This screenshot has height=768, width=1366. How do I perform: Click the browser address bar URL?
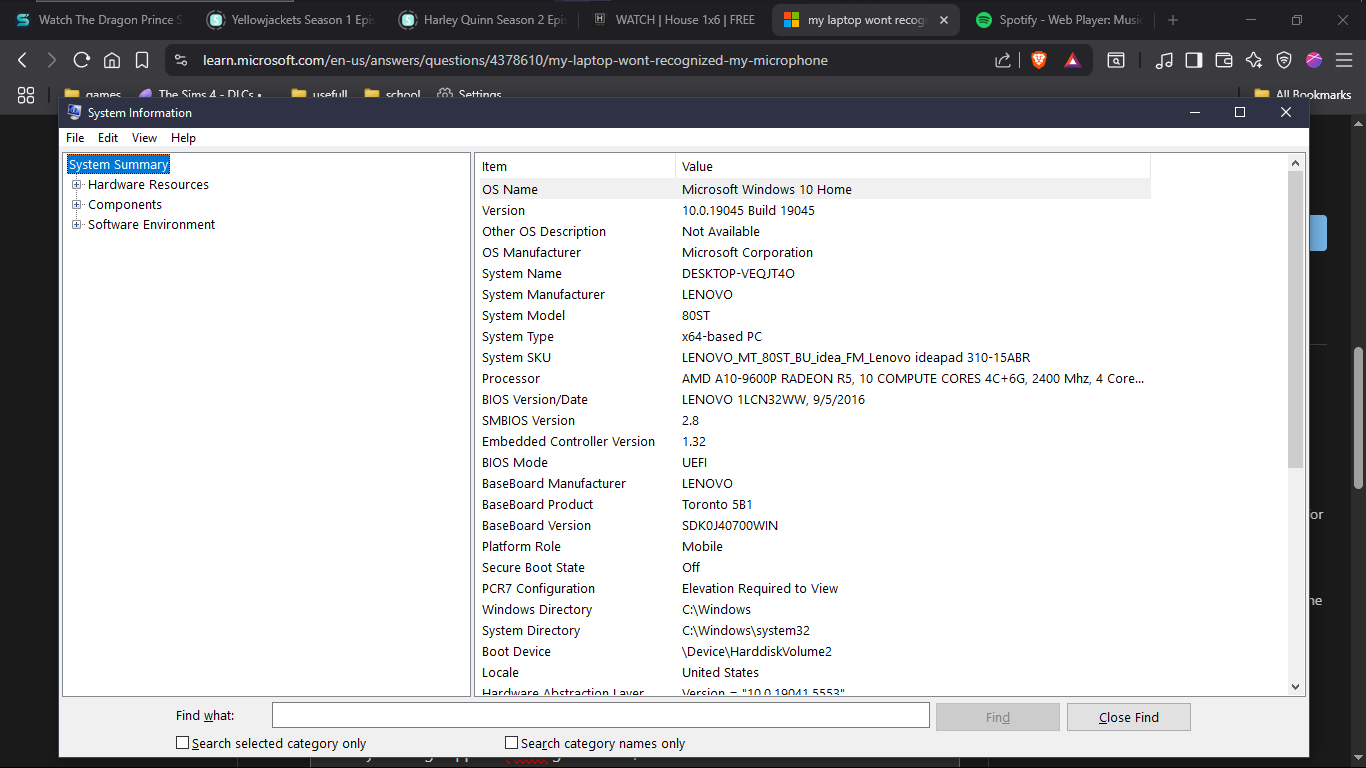515,60
